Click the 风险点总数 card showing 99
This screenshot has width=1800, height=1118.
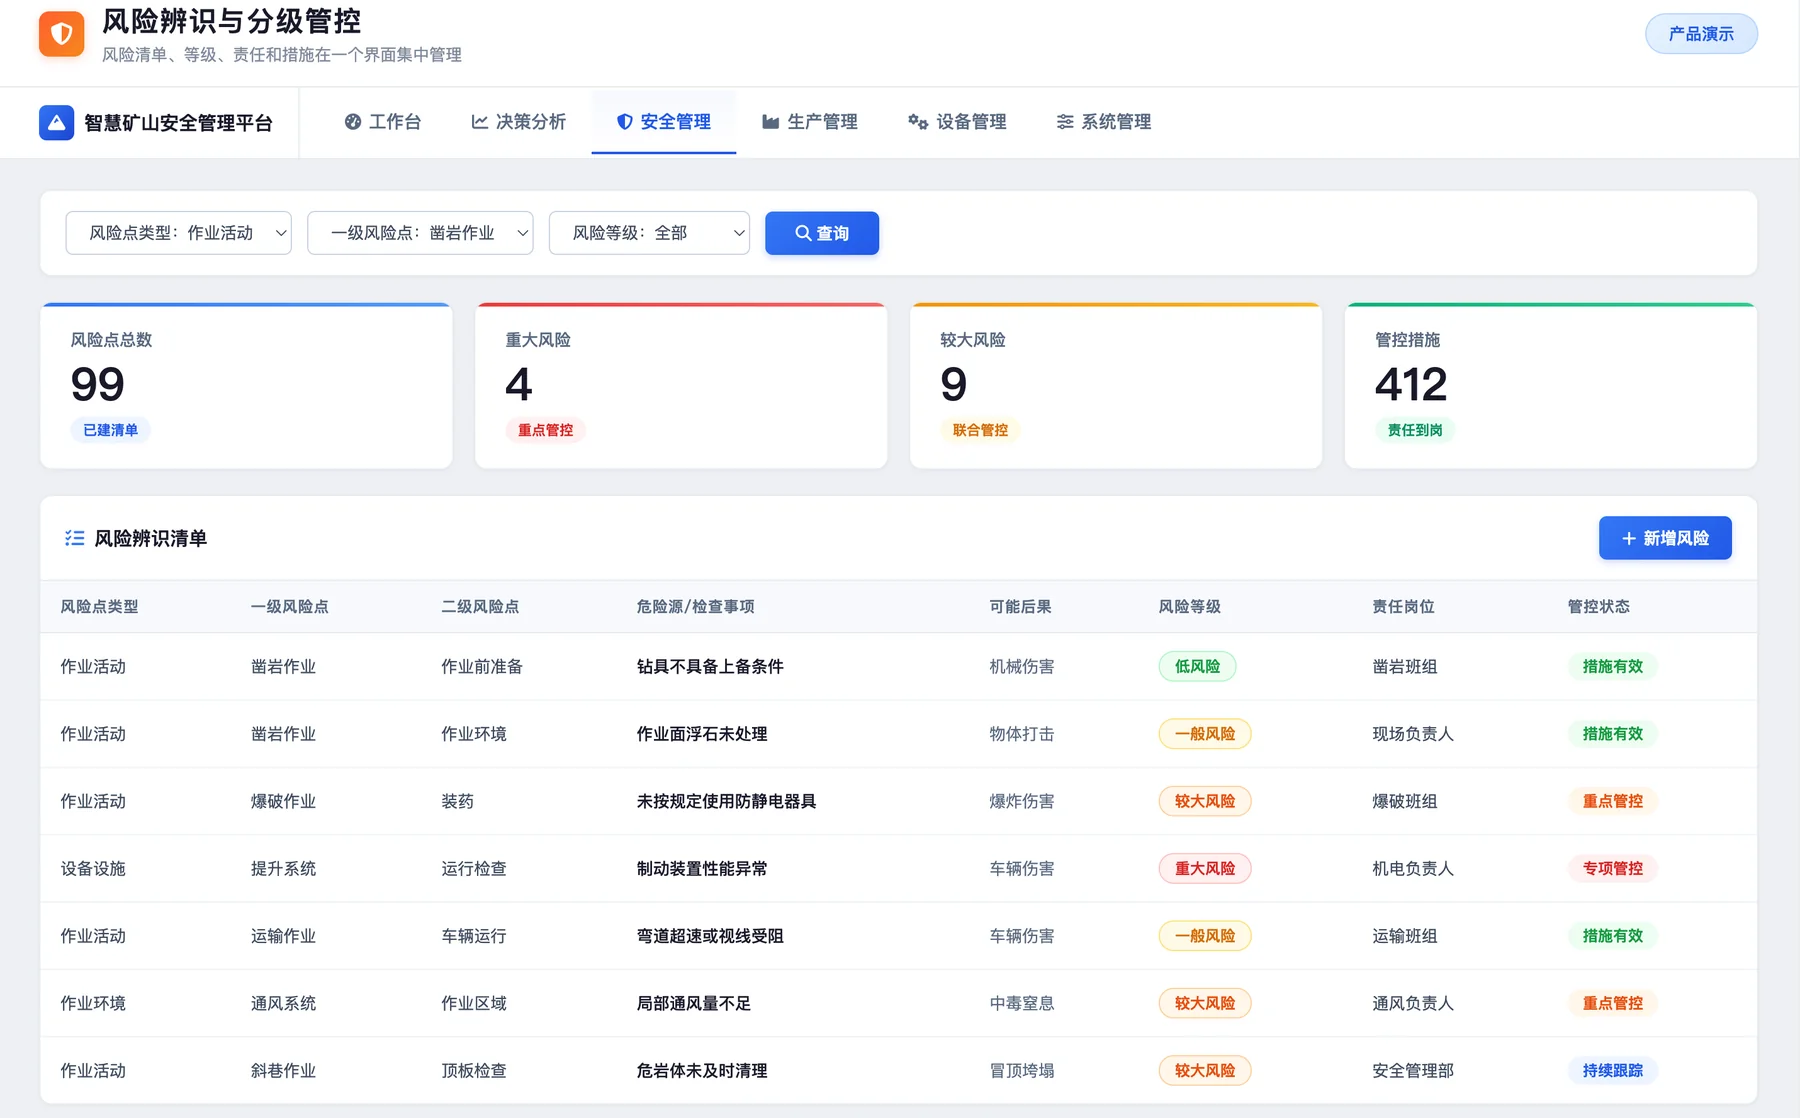(x=246, y=386)
